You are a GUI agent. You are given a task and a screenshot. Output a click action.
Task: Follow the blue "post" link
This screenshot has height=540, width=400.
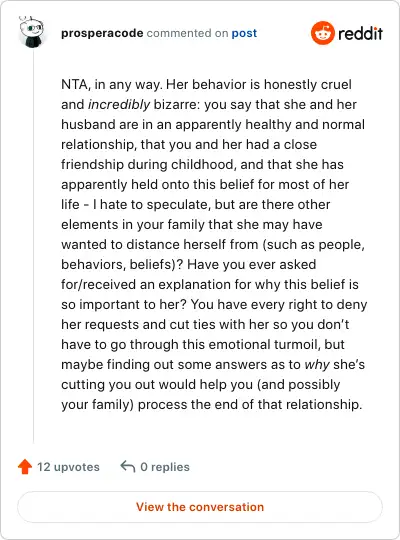click(244, 33)
